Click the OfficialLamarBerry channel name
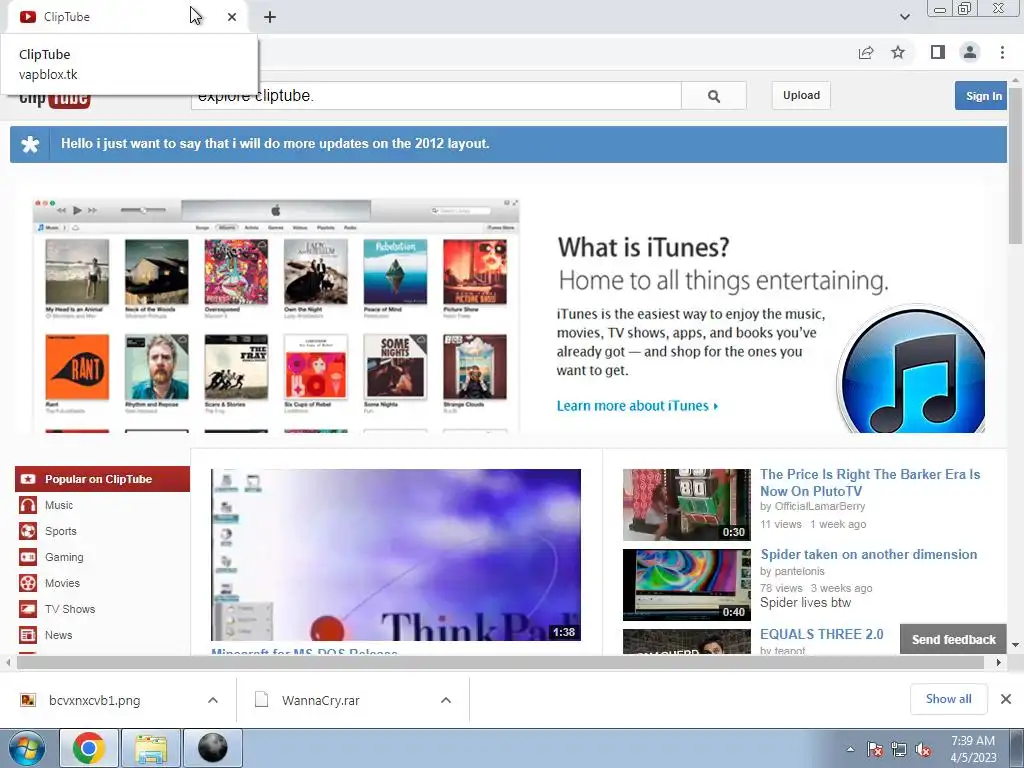 click(x=820, y=507)
